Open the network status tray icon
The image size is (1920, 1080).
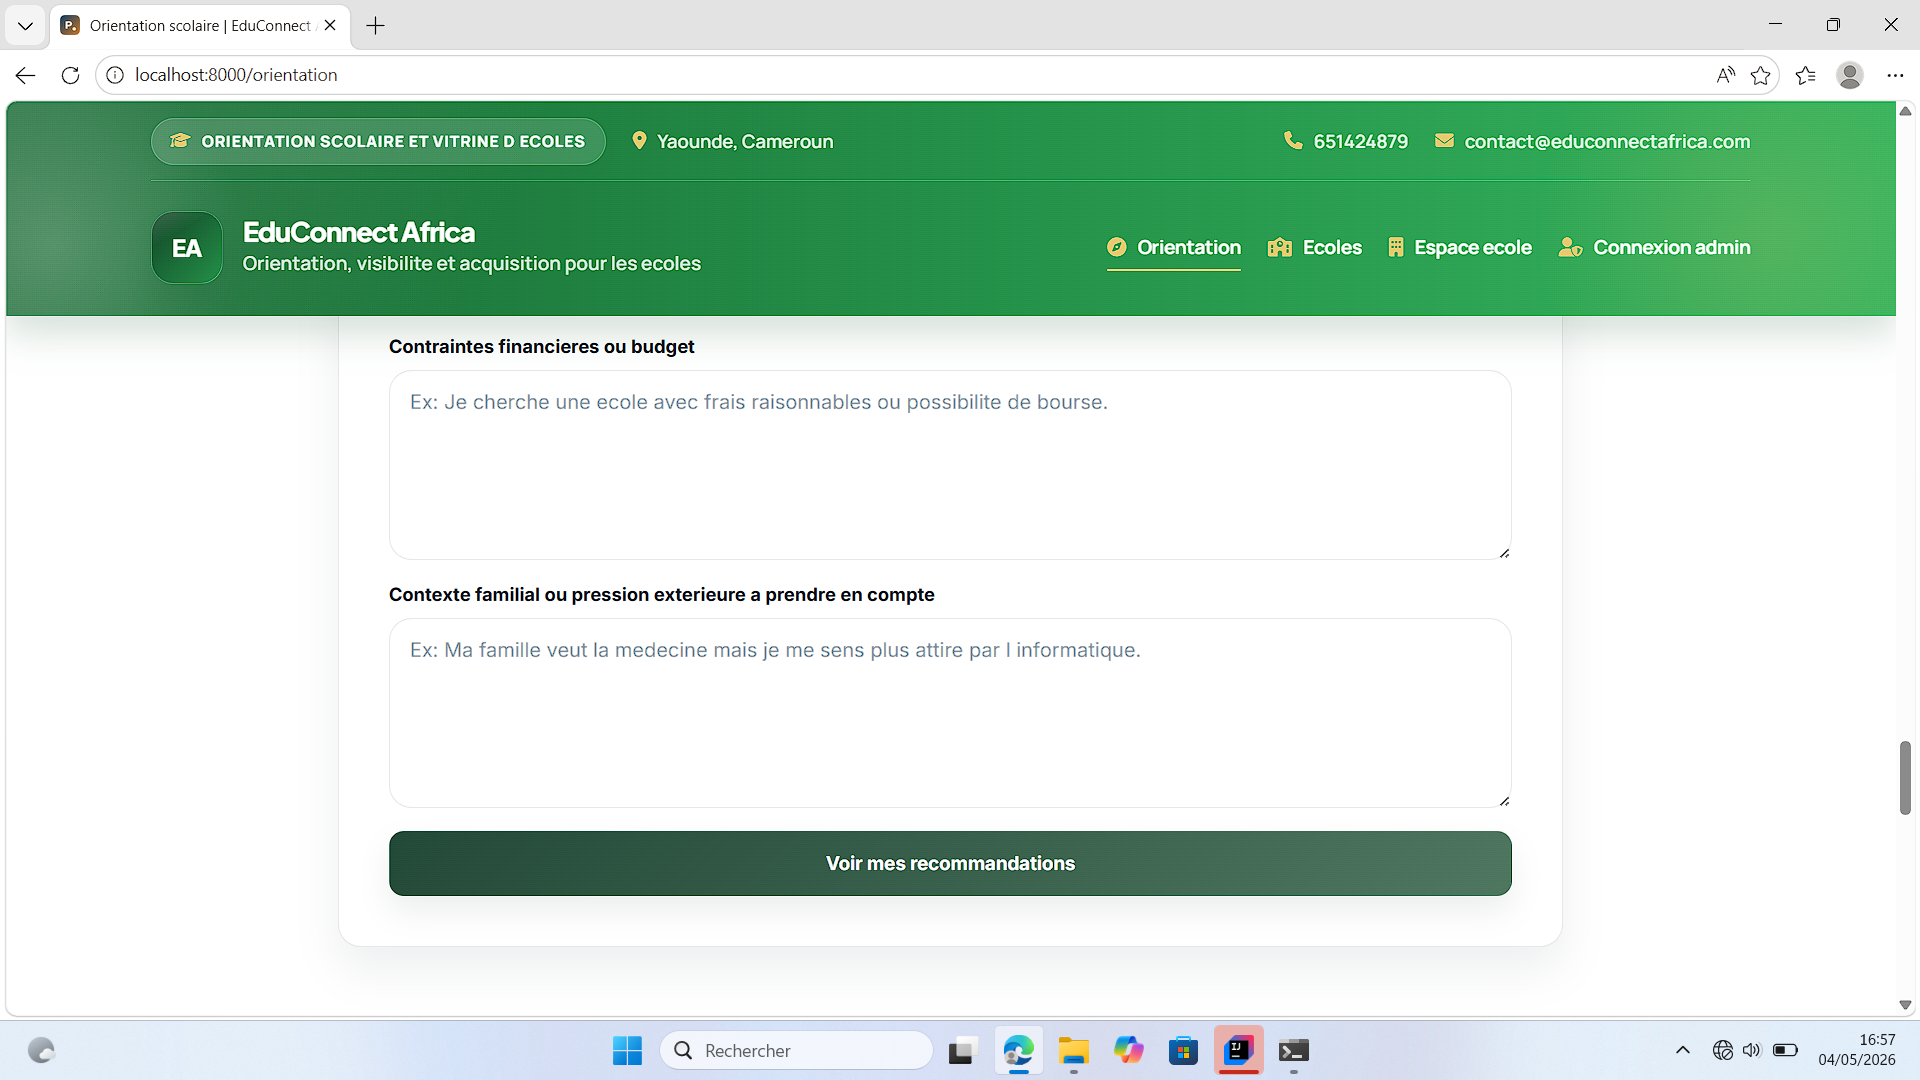tap(1722, 1050)
